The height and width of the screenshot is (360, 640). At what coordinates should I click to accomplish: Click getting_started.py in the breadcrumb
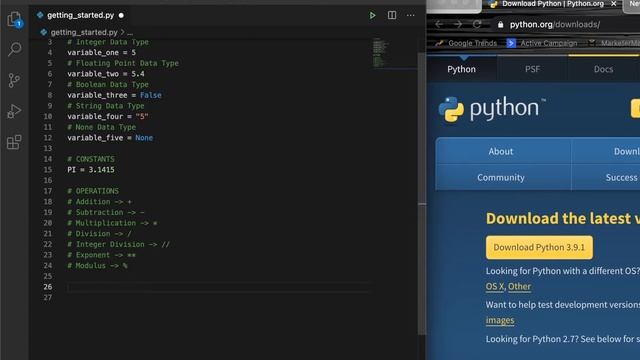point(84,32)
